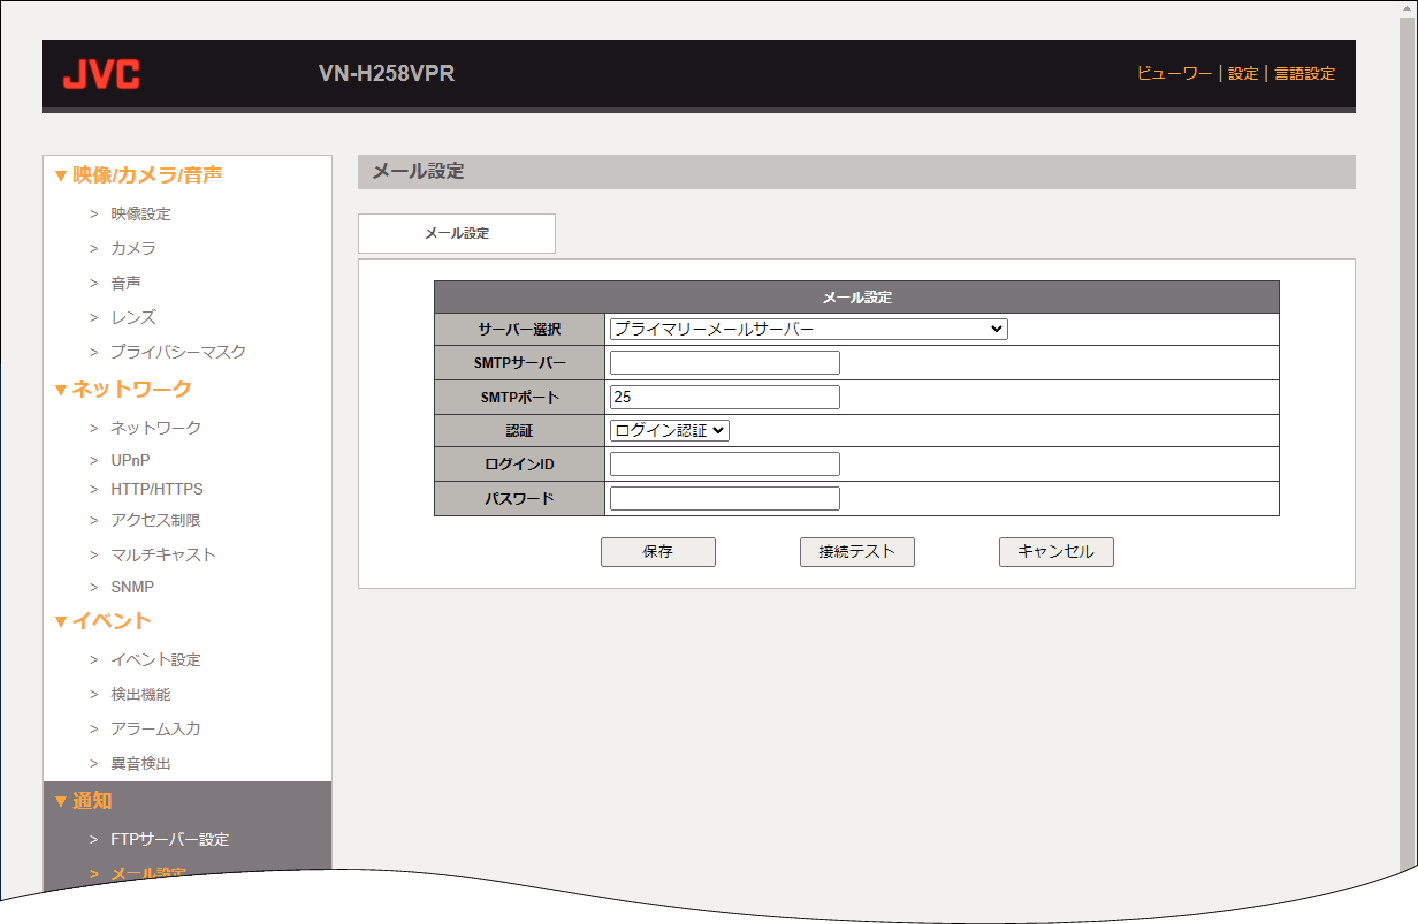This screenshot has width=1418, height=924.
Task: Focus the ログインID input field
Action: 725,464
